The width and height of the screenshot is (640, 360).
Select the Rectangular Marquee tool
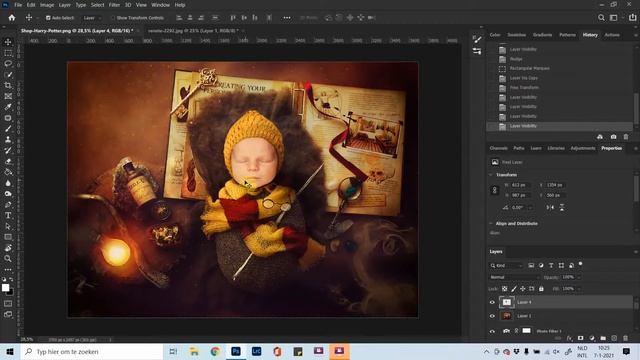click(8, 53)
